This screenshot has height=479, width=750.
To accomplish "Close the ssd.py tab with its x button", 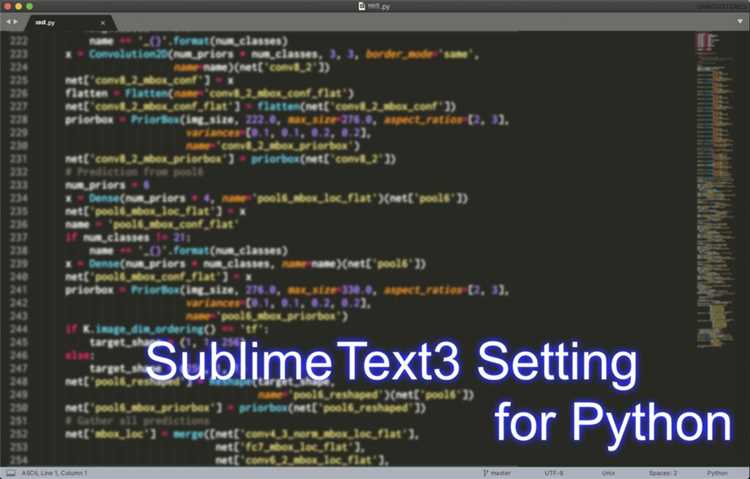I will 102,23.
